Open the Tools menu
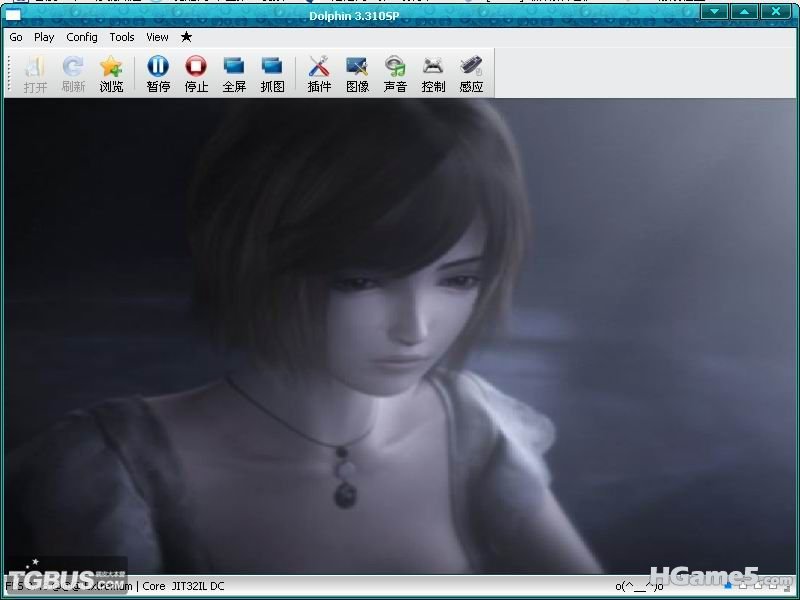The width and height of the screenshot is (800, 600). point(122,37)
